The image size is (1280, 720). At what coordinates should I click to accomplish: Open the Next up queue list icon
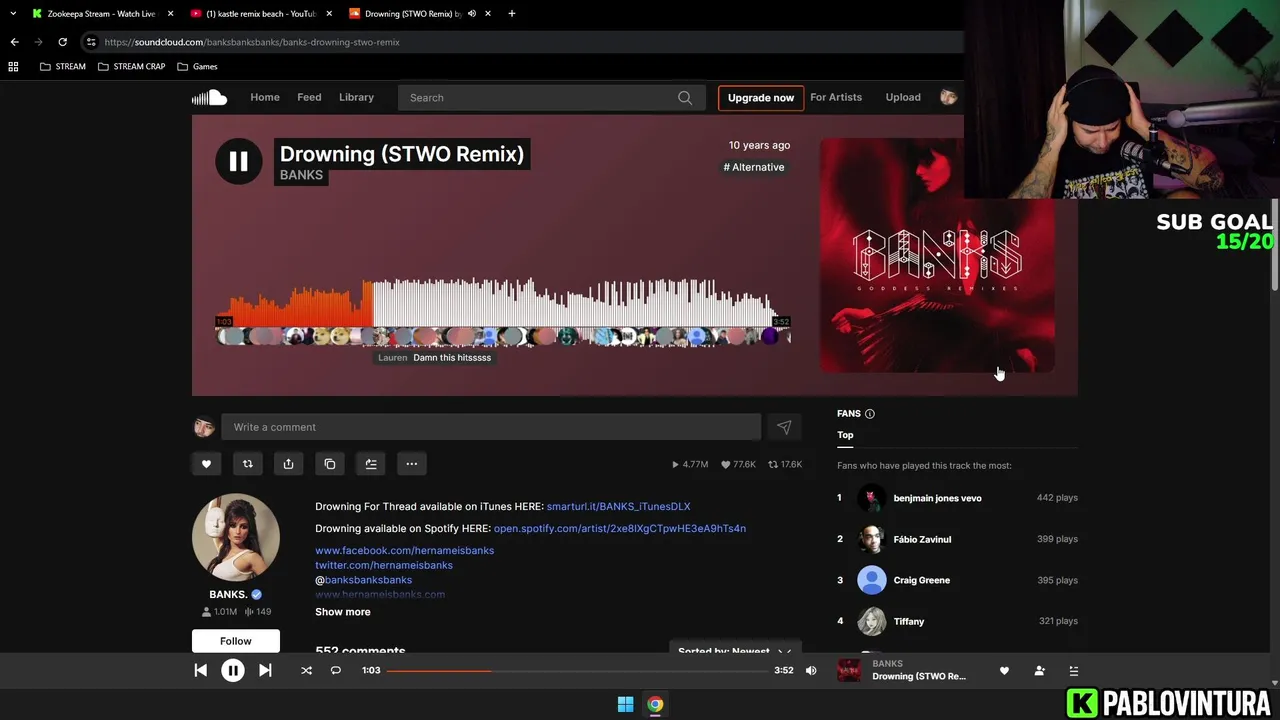(1074, 671)
